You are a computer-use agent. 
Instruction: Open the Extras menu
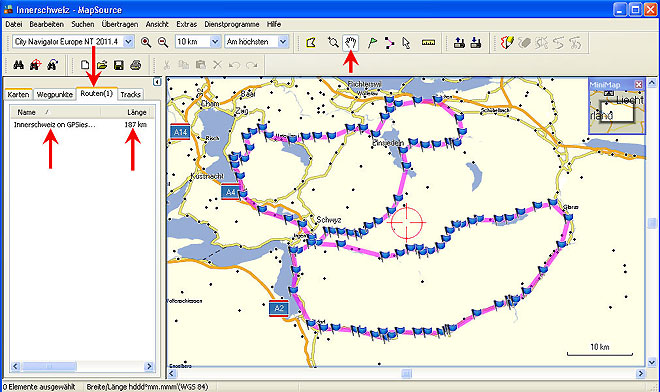186,24
